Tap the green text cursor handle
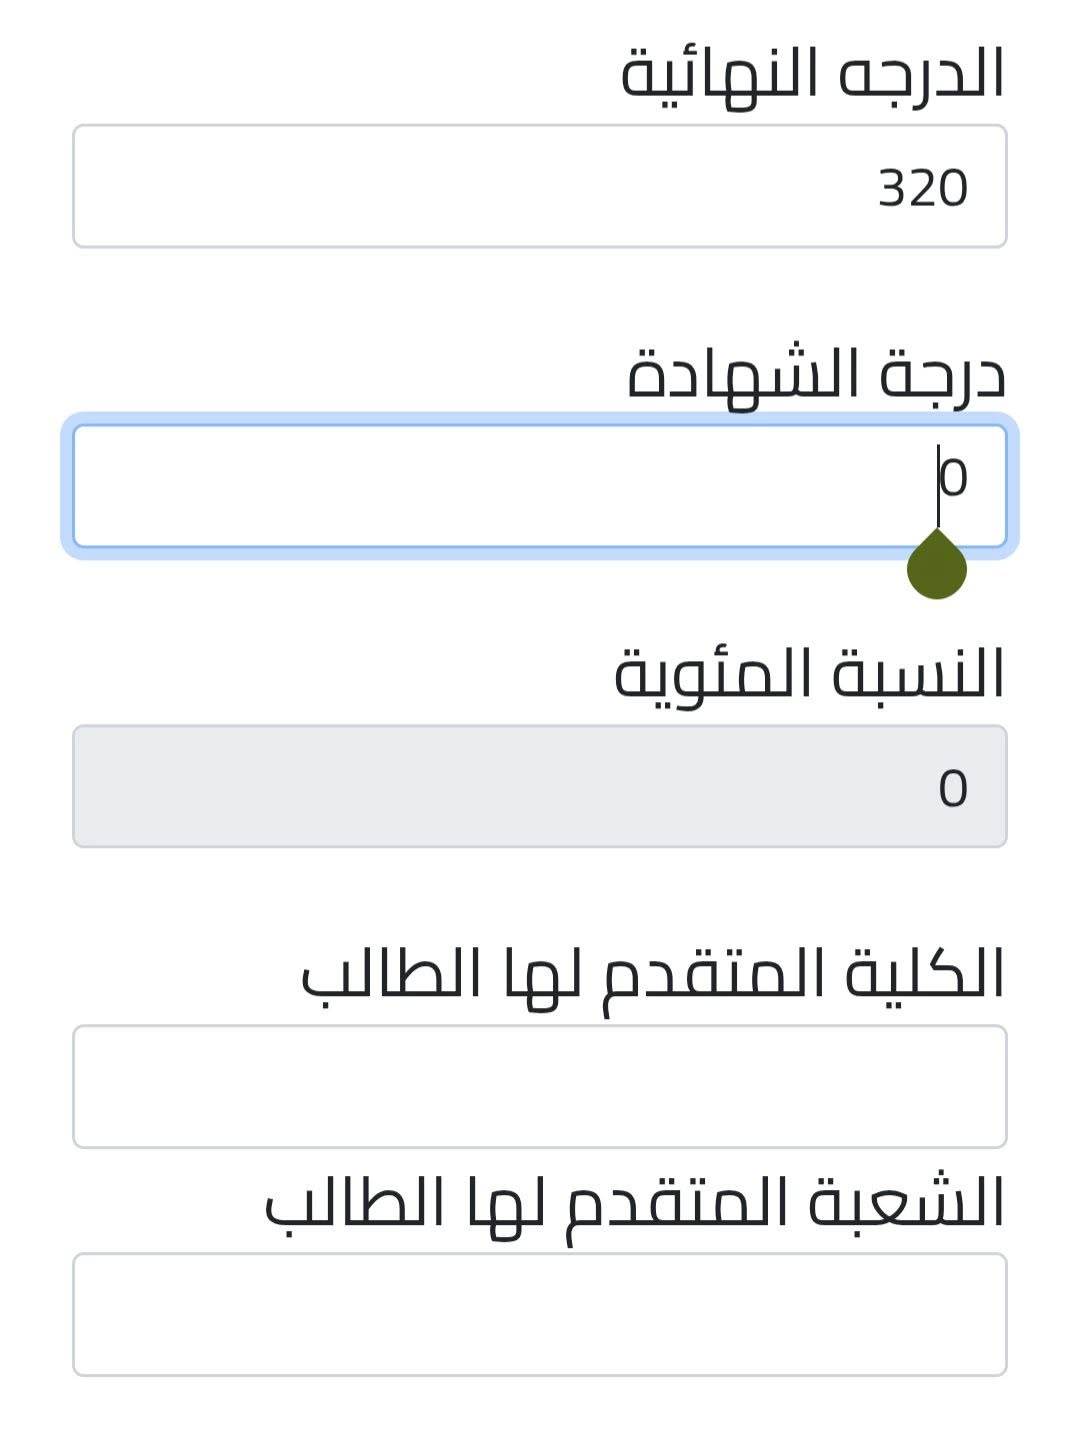The height and width of the screenshot is (1431, 1080). [x=937, y=566]
